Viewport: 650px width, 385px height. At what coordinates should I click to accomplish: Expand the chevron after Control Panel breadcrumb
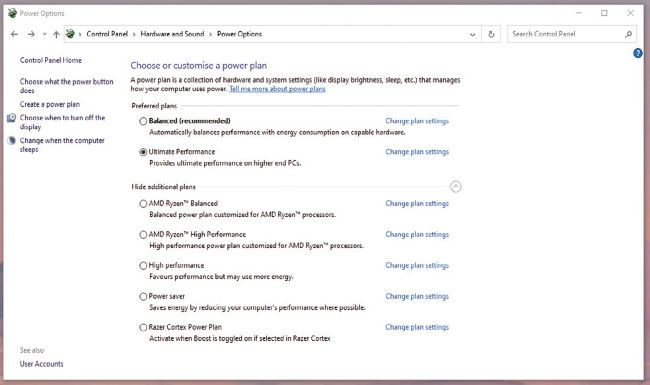pos(134,34)
